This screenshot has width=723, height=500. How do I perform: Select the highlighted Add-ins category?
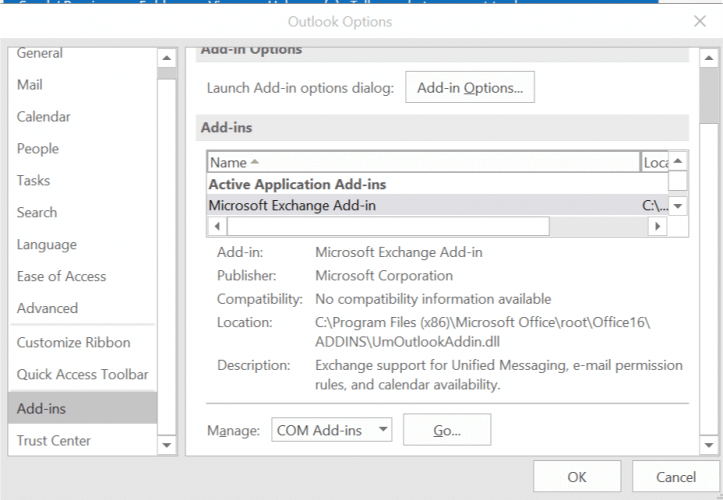coord(82,408)
